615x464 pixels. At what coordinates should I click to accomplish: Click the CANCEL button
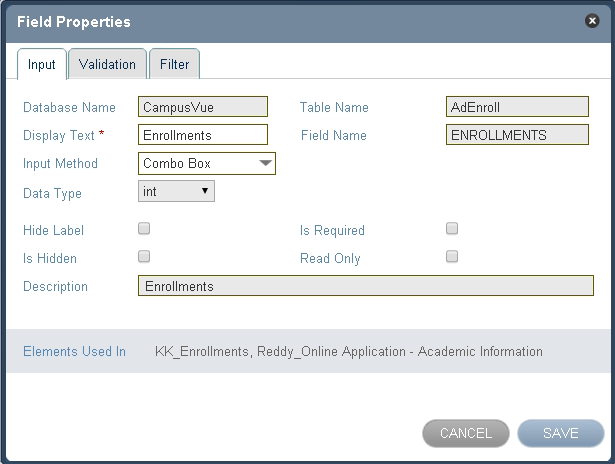pyautogui.click(x=466, y=433)
